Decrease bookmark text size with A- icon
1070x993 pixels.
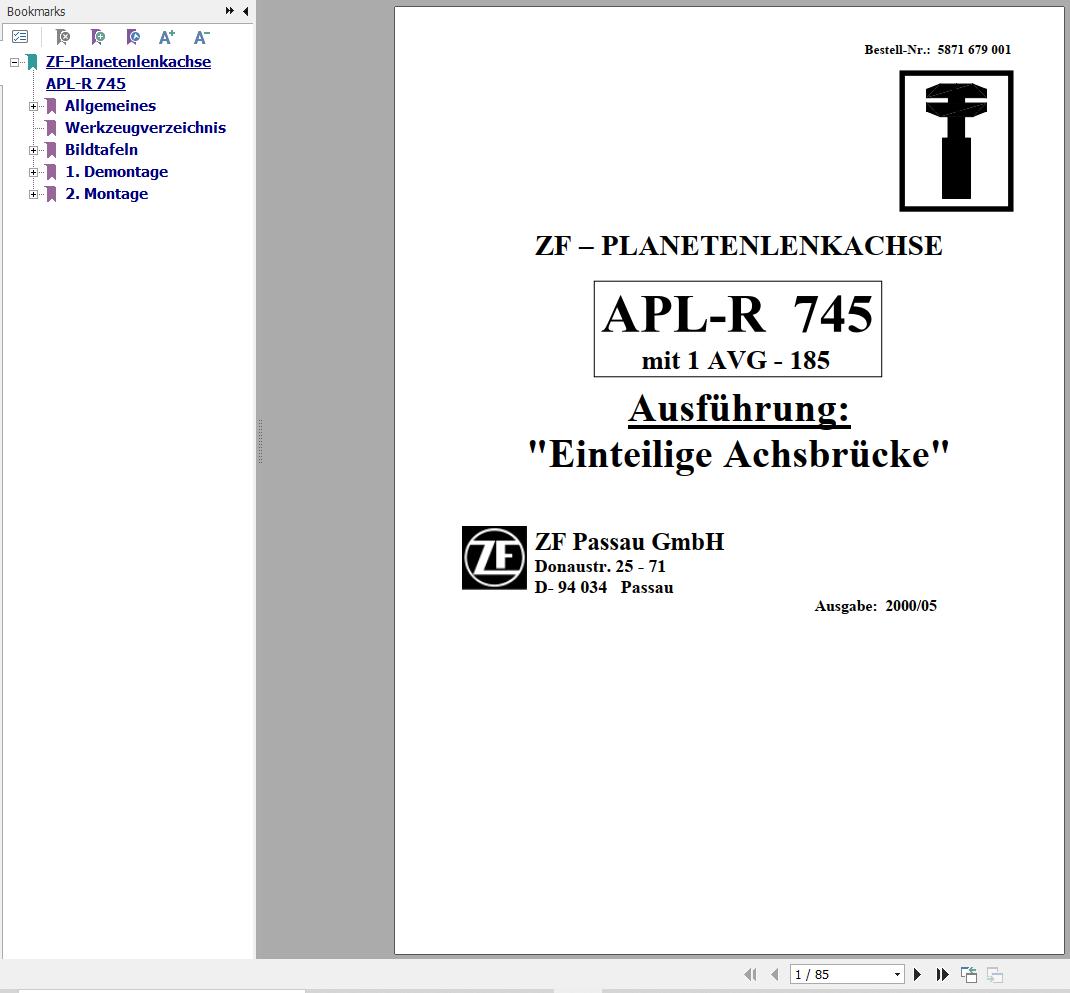pos(201,36)
